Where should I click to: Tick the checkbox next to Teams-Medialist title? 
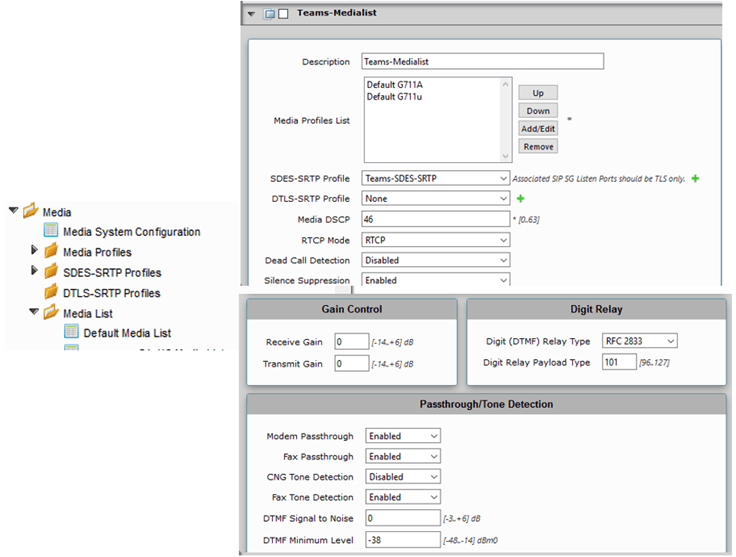click(282, 14)
